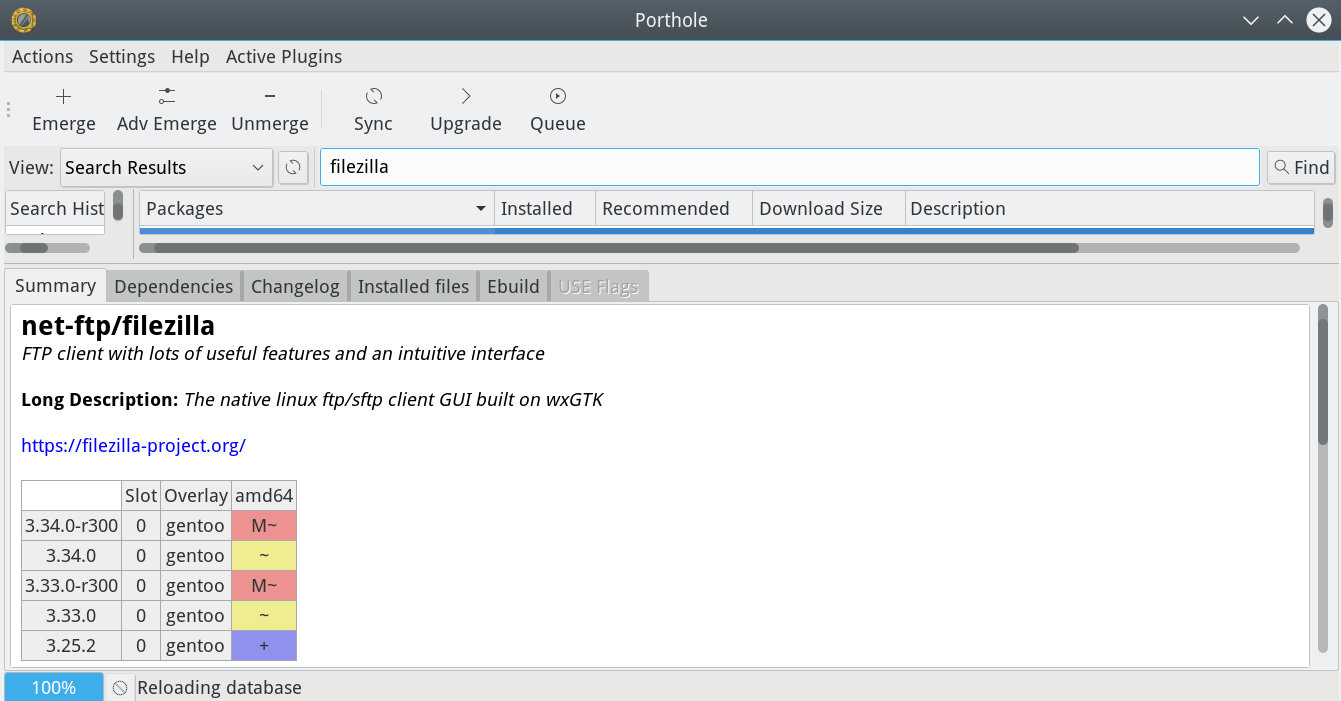
Task: Switch to the Dependencies tab
Action: [x=174, y=287]
